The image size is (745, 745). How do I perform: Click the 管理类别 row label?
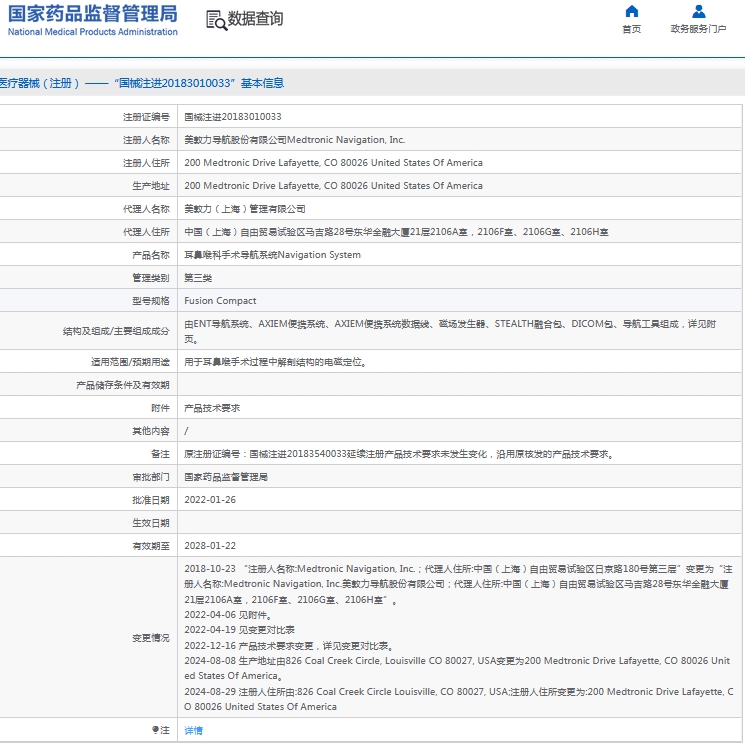[151, 278]
